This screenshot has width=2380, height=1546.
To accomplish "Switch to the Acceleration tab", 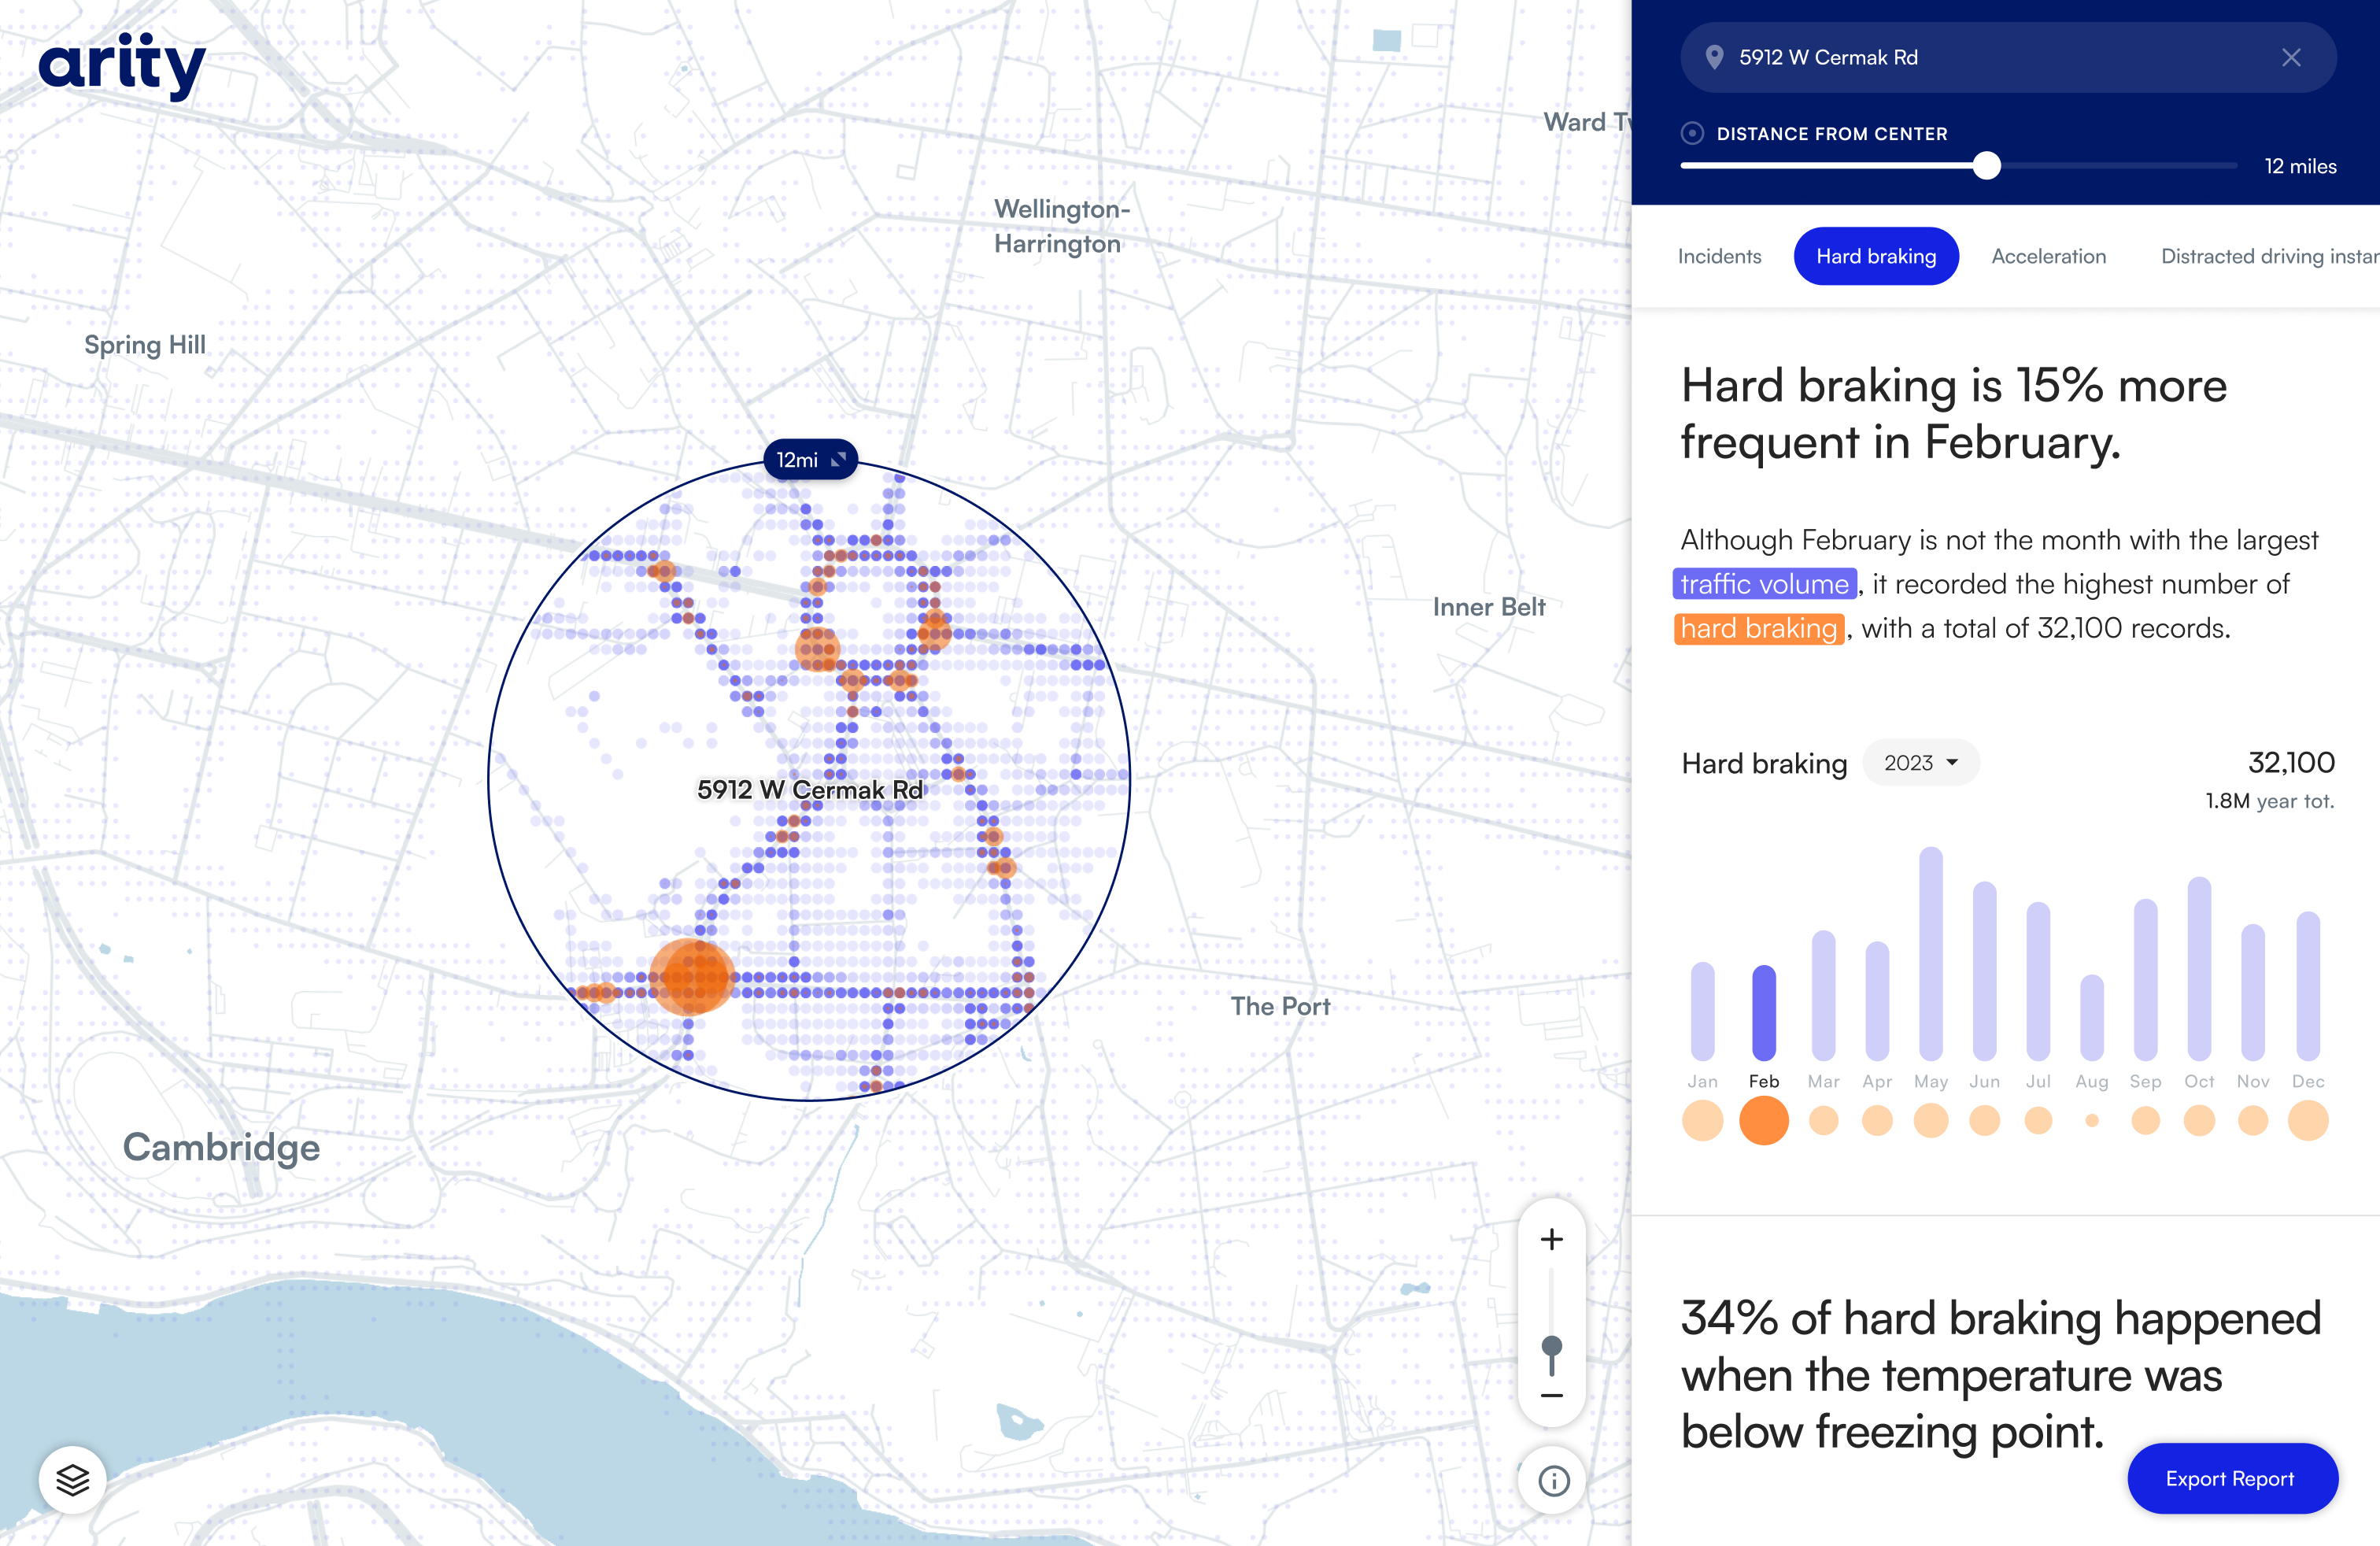I will pyautogui.click(x=2048, y=257).
